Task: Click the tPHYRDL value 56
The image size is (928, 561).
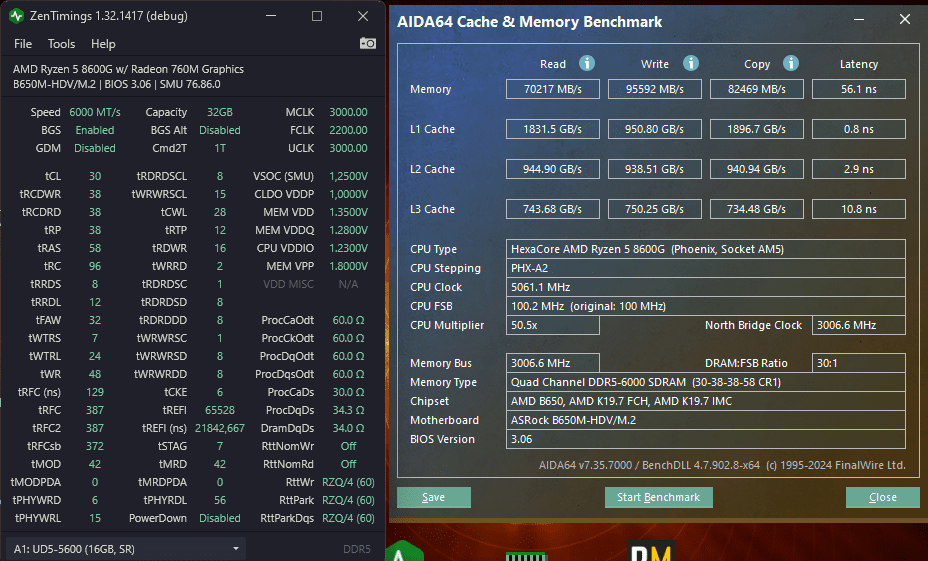Action: [220, 500]
